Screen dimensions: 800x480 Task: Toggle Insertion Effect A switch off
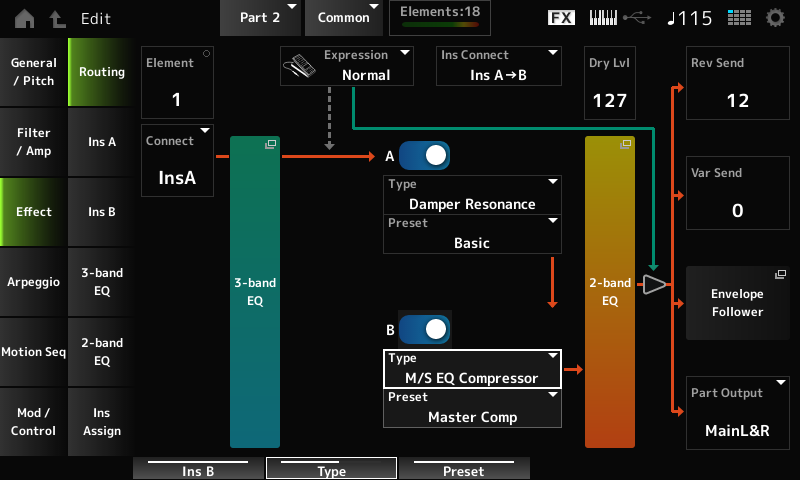tap(423, 156)
